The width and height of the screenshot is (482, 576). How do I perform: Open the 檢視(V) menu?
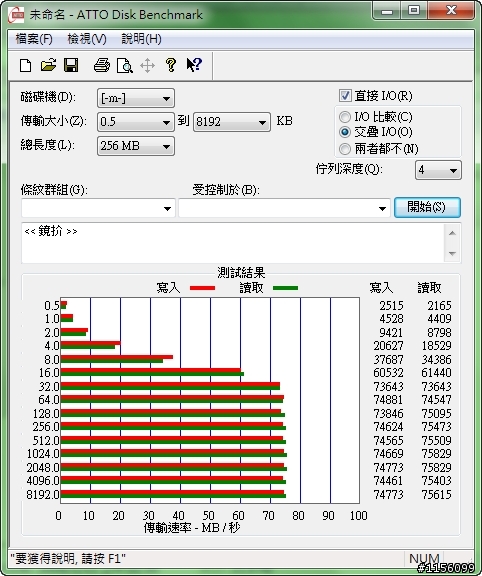point(87,39)
